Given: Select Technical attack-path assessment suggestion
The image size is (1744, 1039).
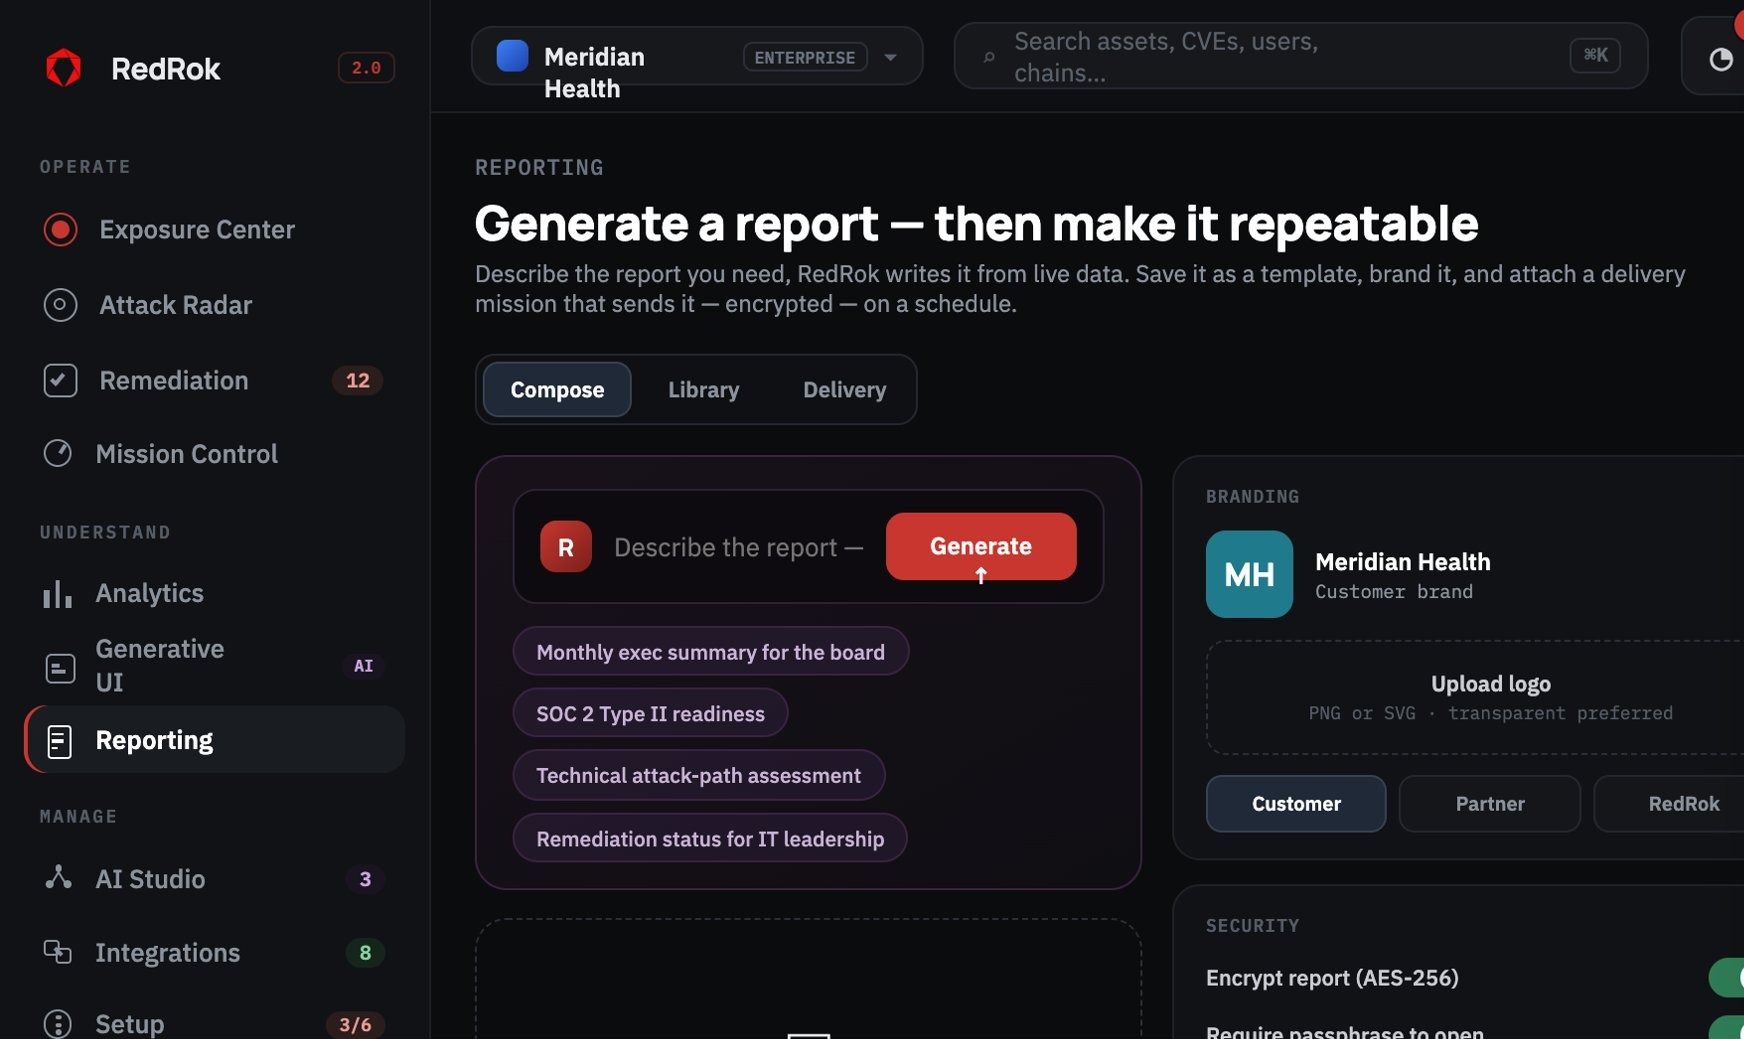Looking at the screenshot, I should point(698,775).
